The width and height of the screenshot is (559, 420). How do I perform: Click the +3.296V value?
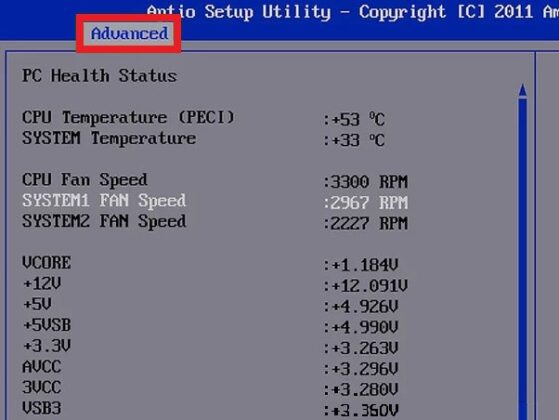pos(361,369)
